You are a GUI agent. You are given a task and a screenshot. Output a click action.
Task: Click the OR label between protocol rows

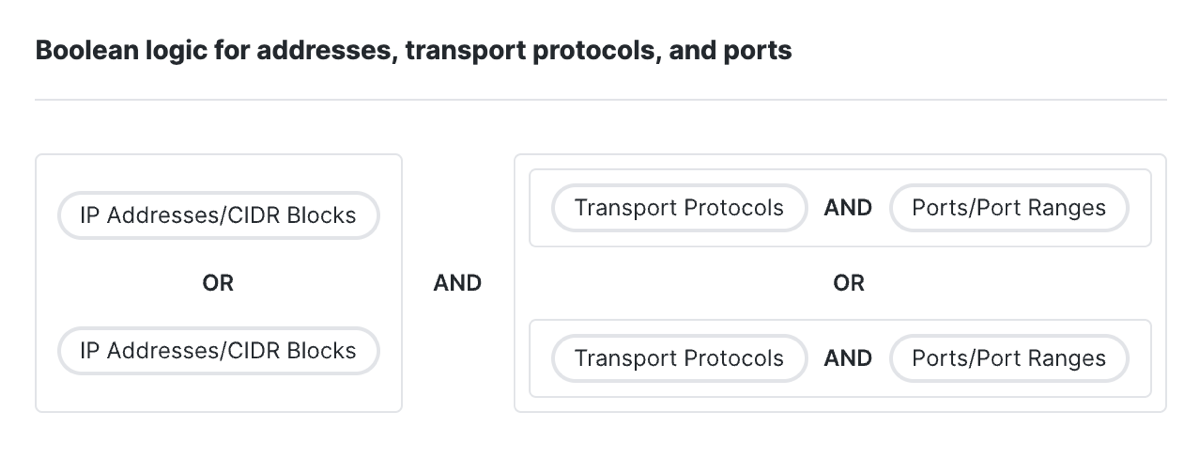click(x=848, y=283)
